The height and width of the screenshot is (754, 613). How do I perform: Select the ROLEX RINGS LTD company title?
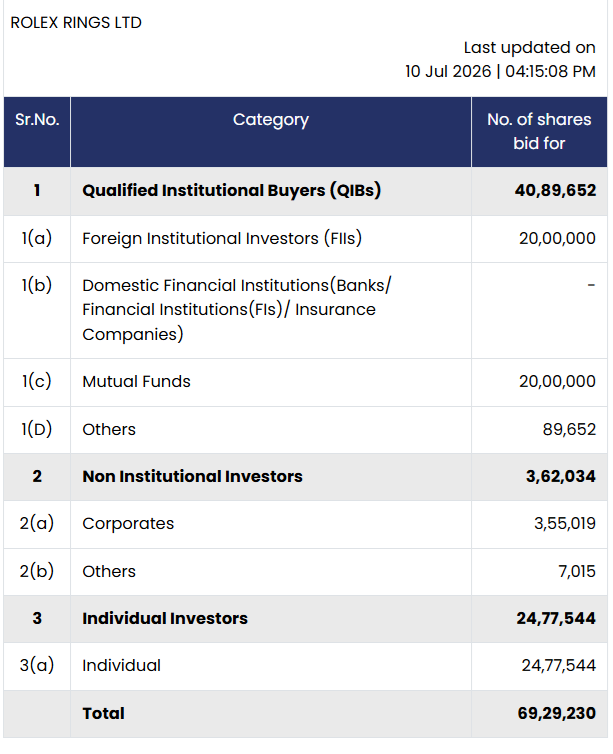[x=76, y=23]
